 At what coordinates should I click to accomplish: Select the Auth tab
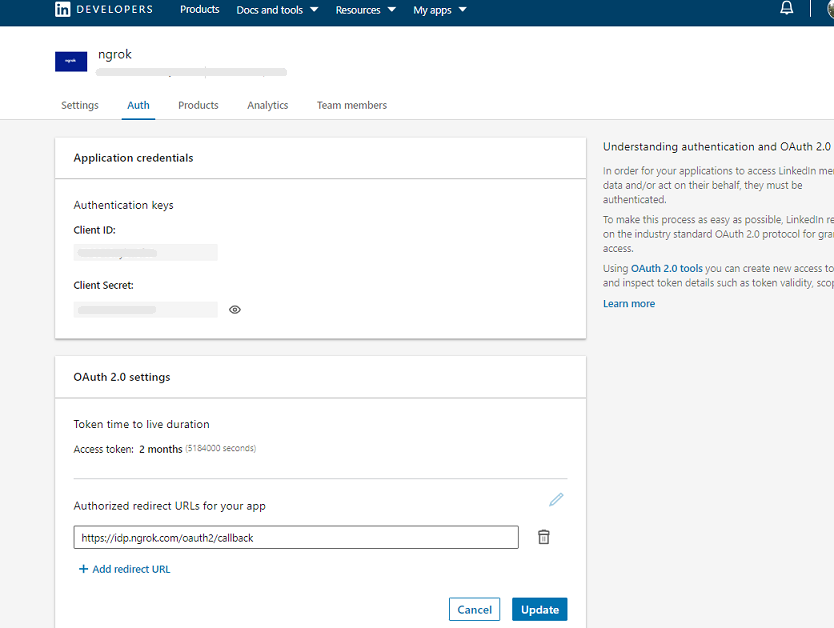point(138,105)
